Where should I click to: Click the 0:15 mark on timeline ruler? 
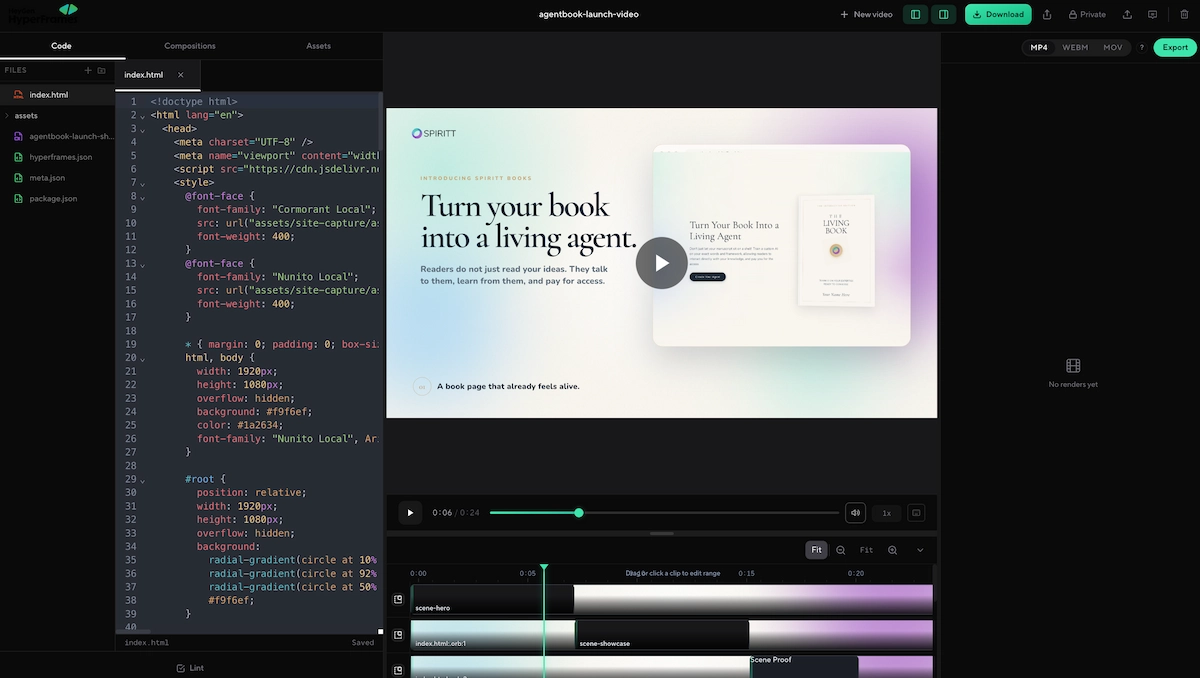tap(746, 574)
